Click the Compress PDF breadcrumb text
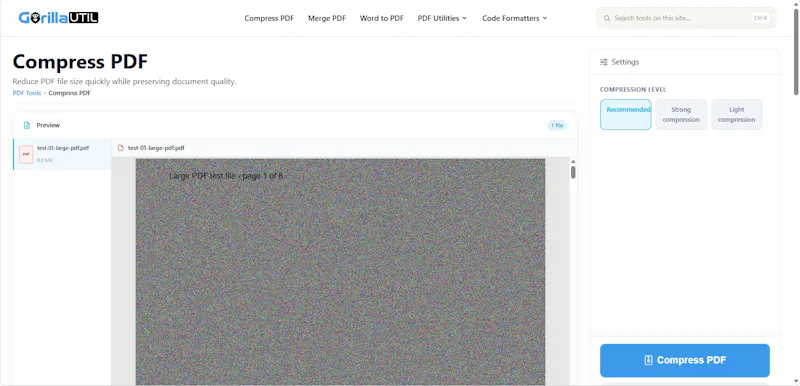This screenshot has height=386, width=800. (69, 93)
